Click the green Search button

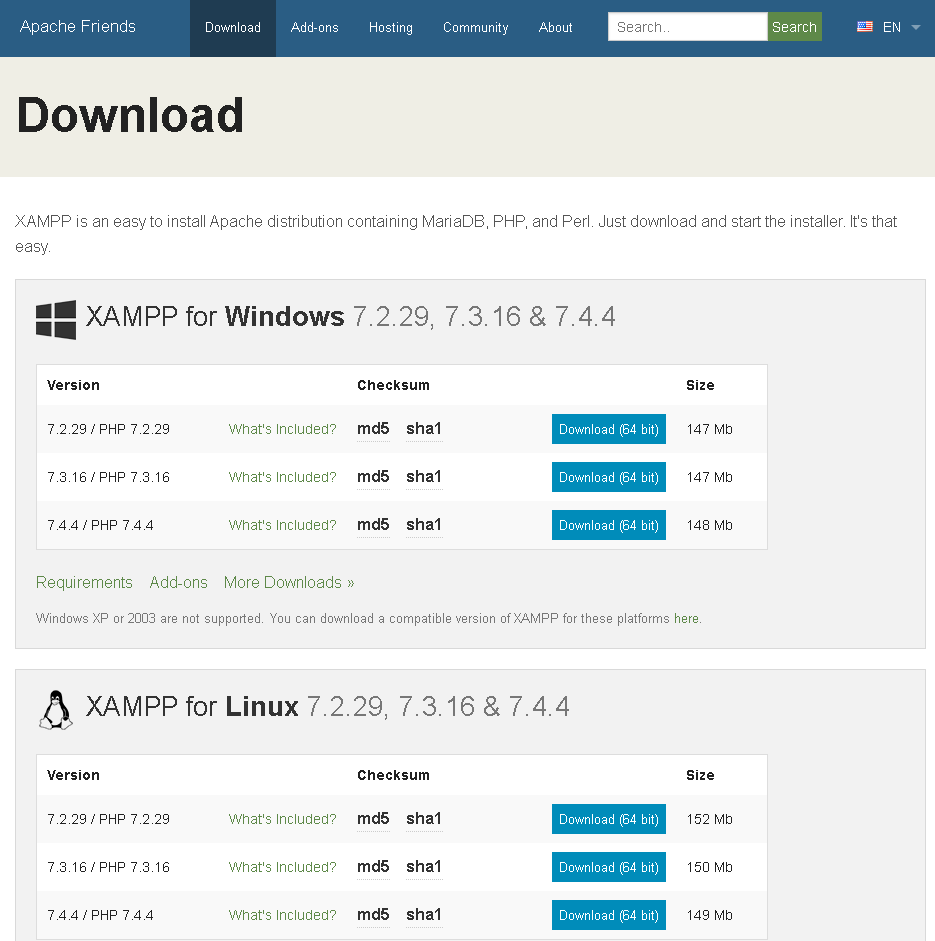click(x=795, y=26)
